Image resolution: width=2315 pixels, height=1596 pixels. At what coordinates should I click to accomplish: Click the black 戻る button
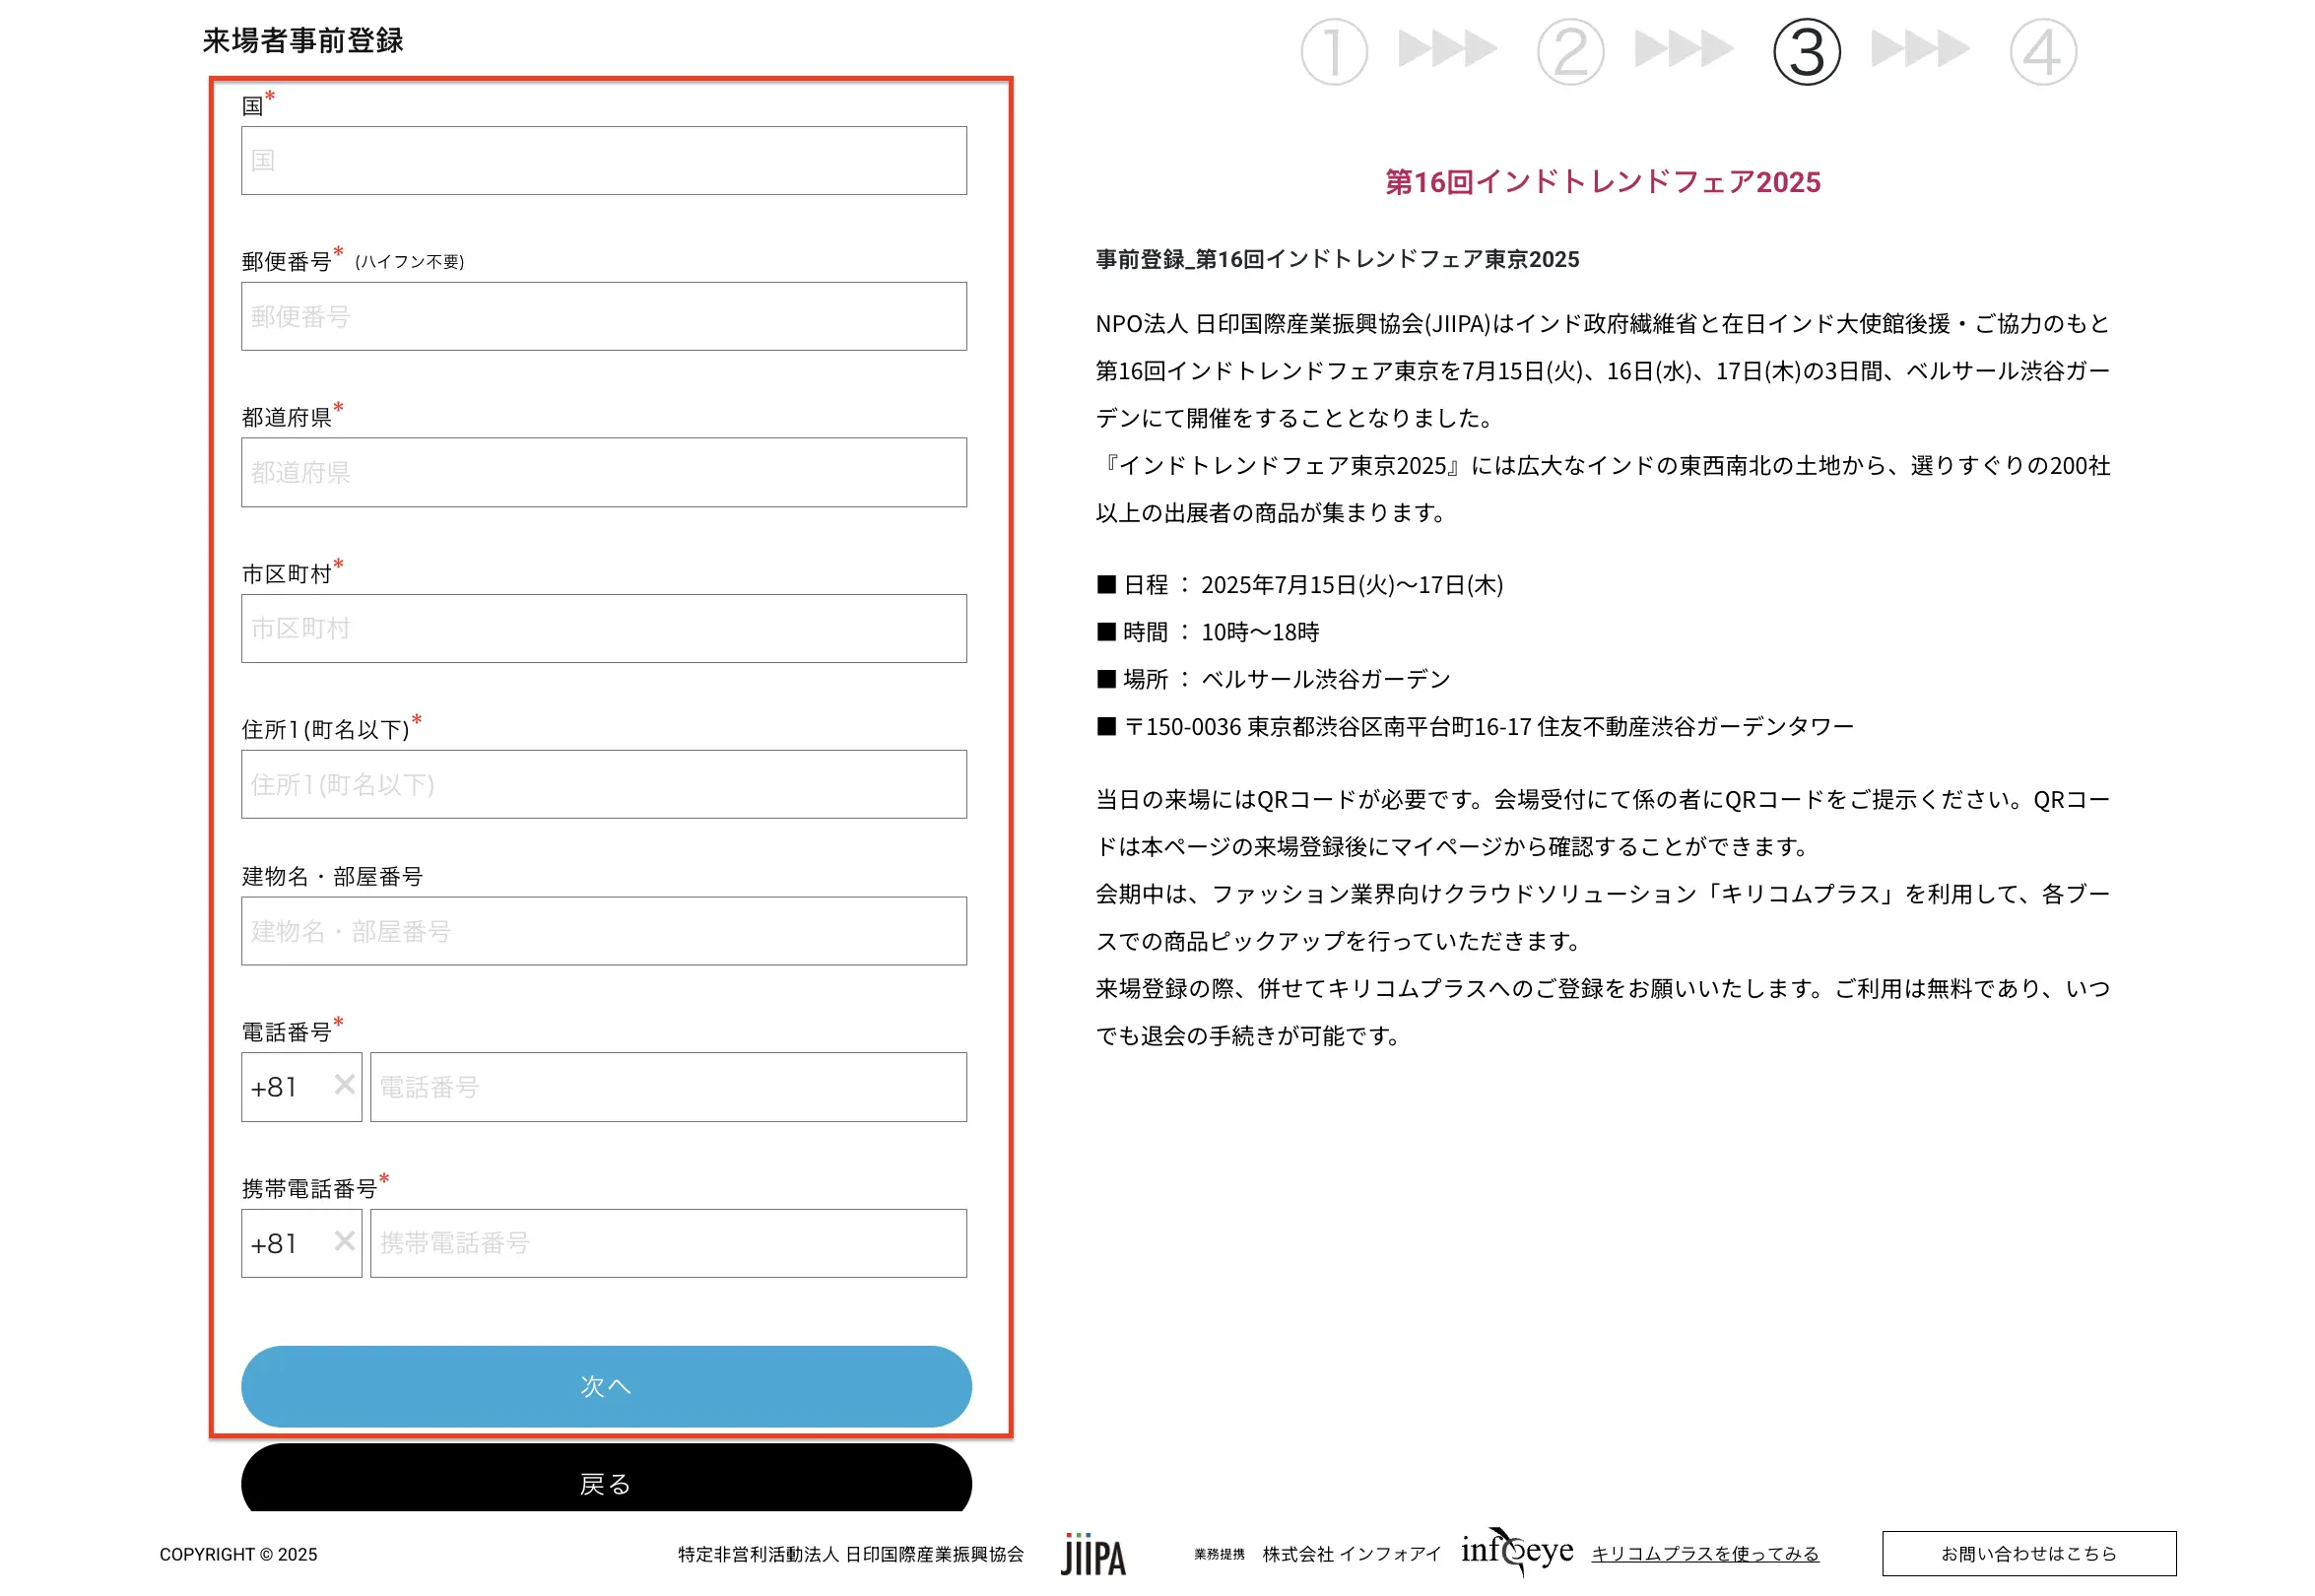[x=606, y=1478]
